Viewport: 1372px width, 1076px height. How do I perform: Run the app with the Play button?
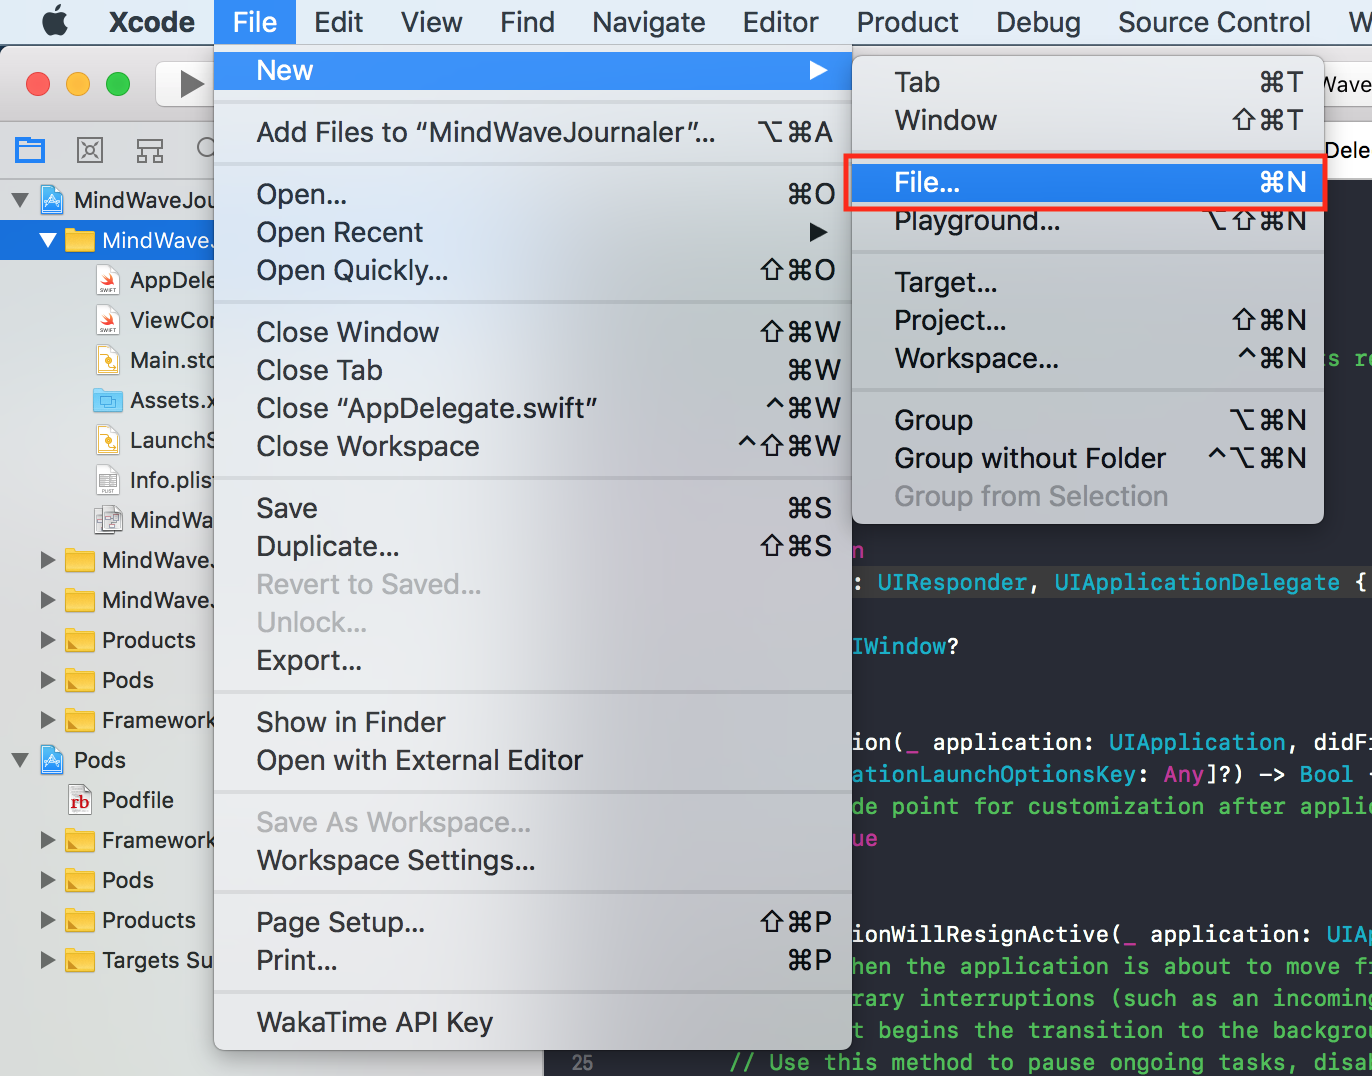pos(187,84)
